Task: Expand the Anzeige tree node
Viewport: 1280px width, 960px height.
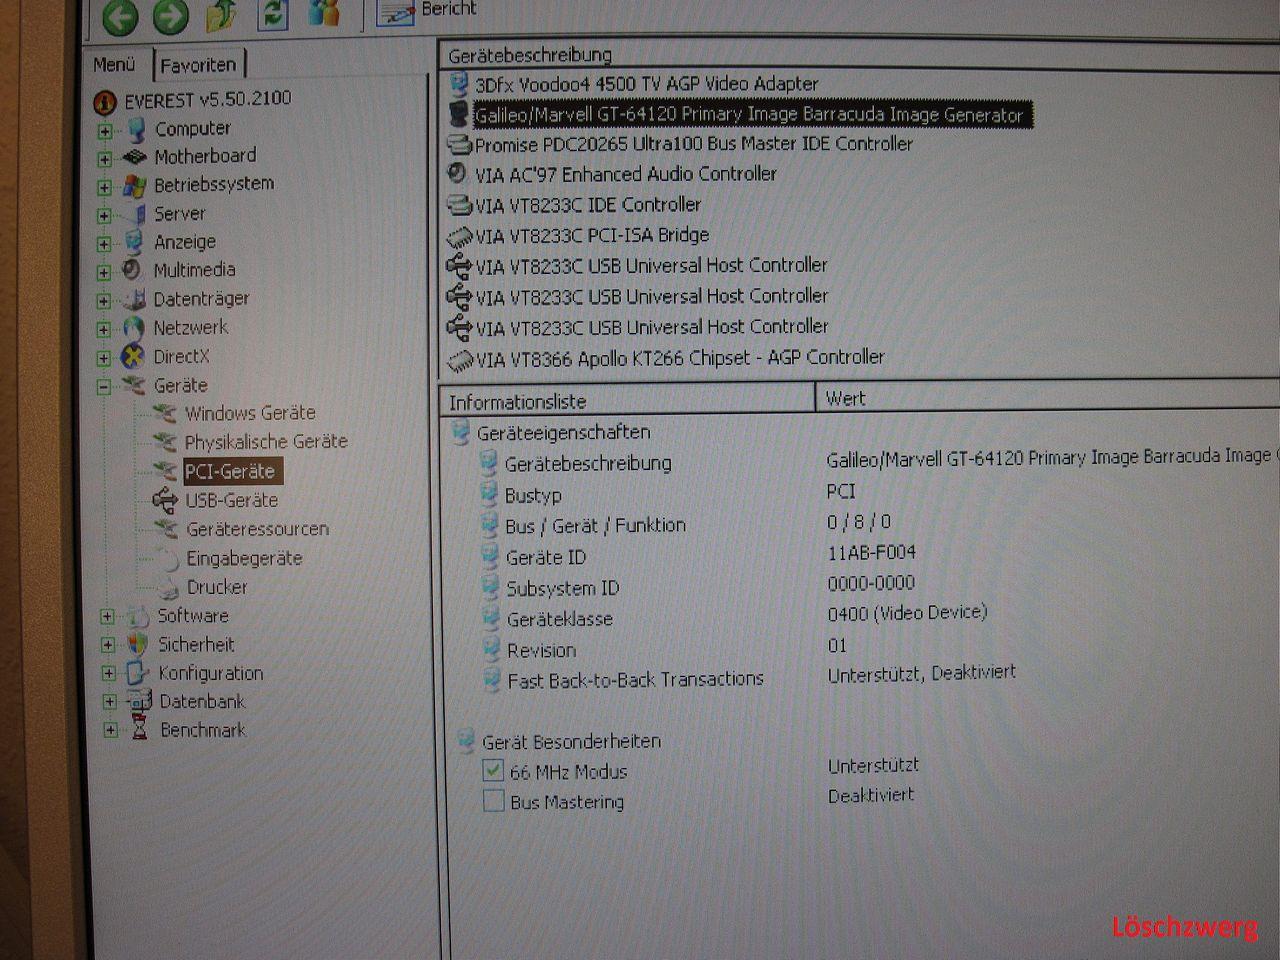Action: [x=104, y=244]
